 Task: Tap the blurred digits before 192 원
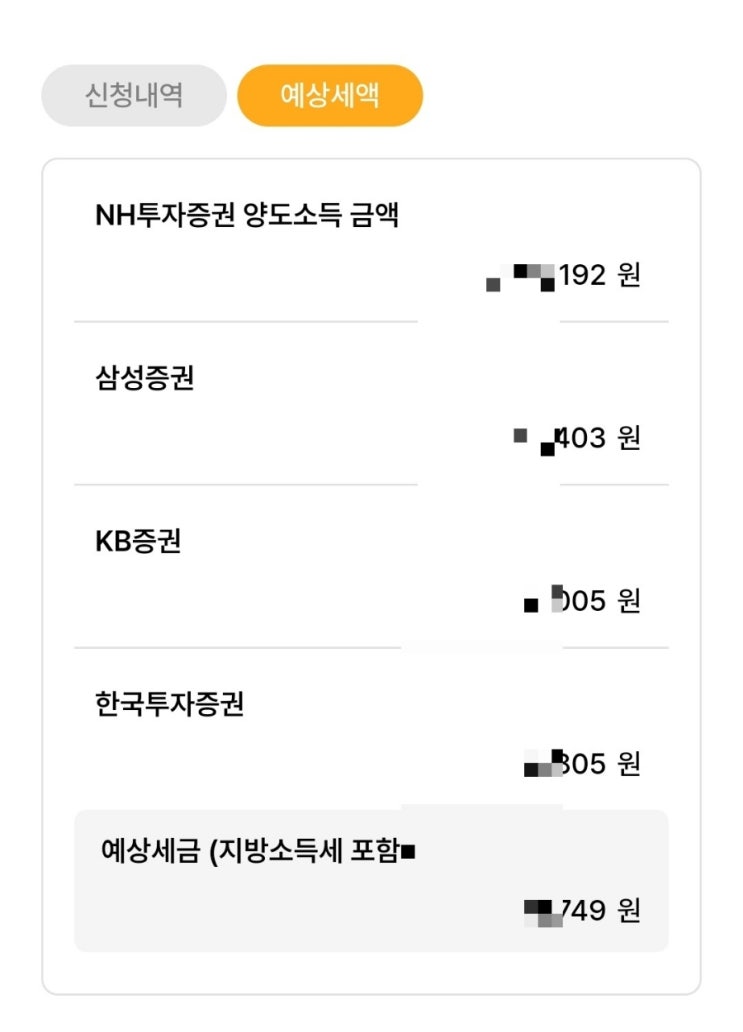(521, 277)
